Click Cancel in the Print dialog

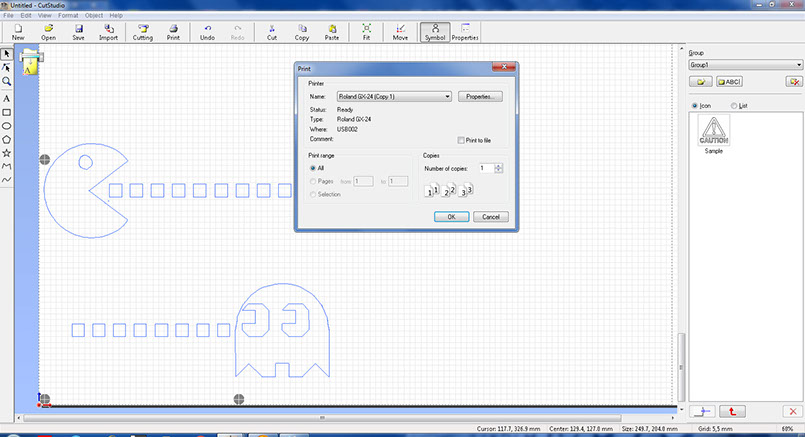491,217
